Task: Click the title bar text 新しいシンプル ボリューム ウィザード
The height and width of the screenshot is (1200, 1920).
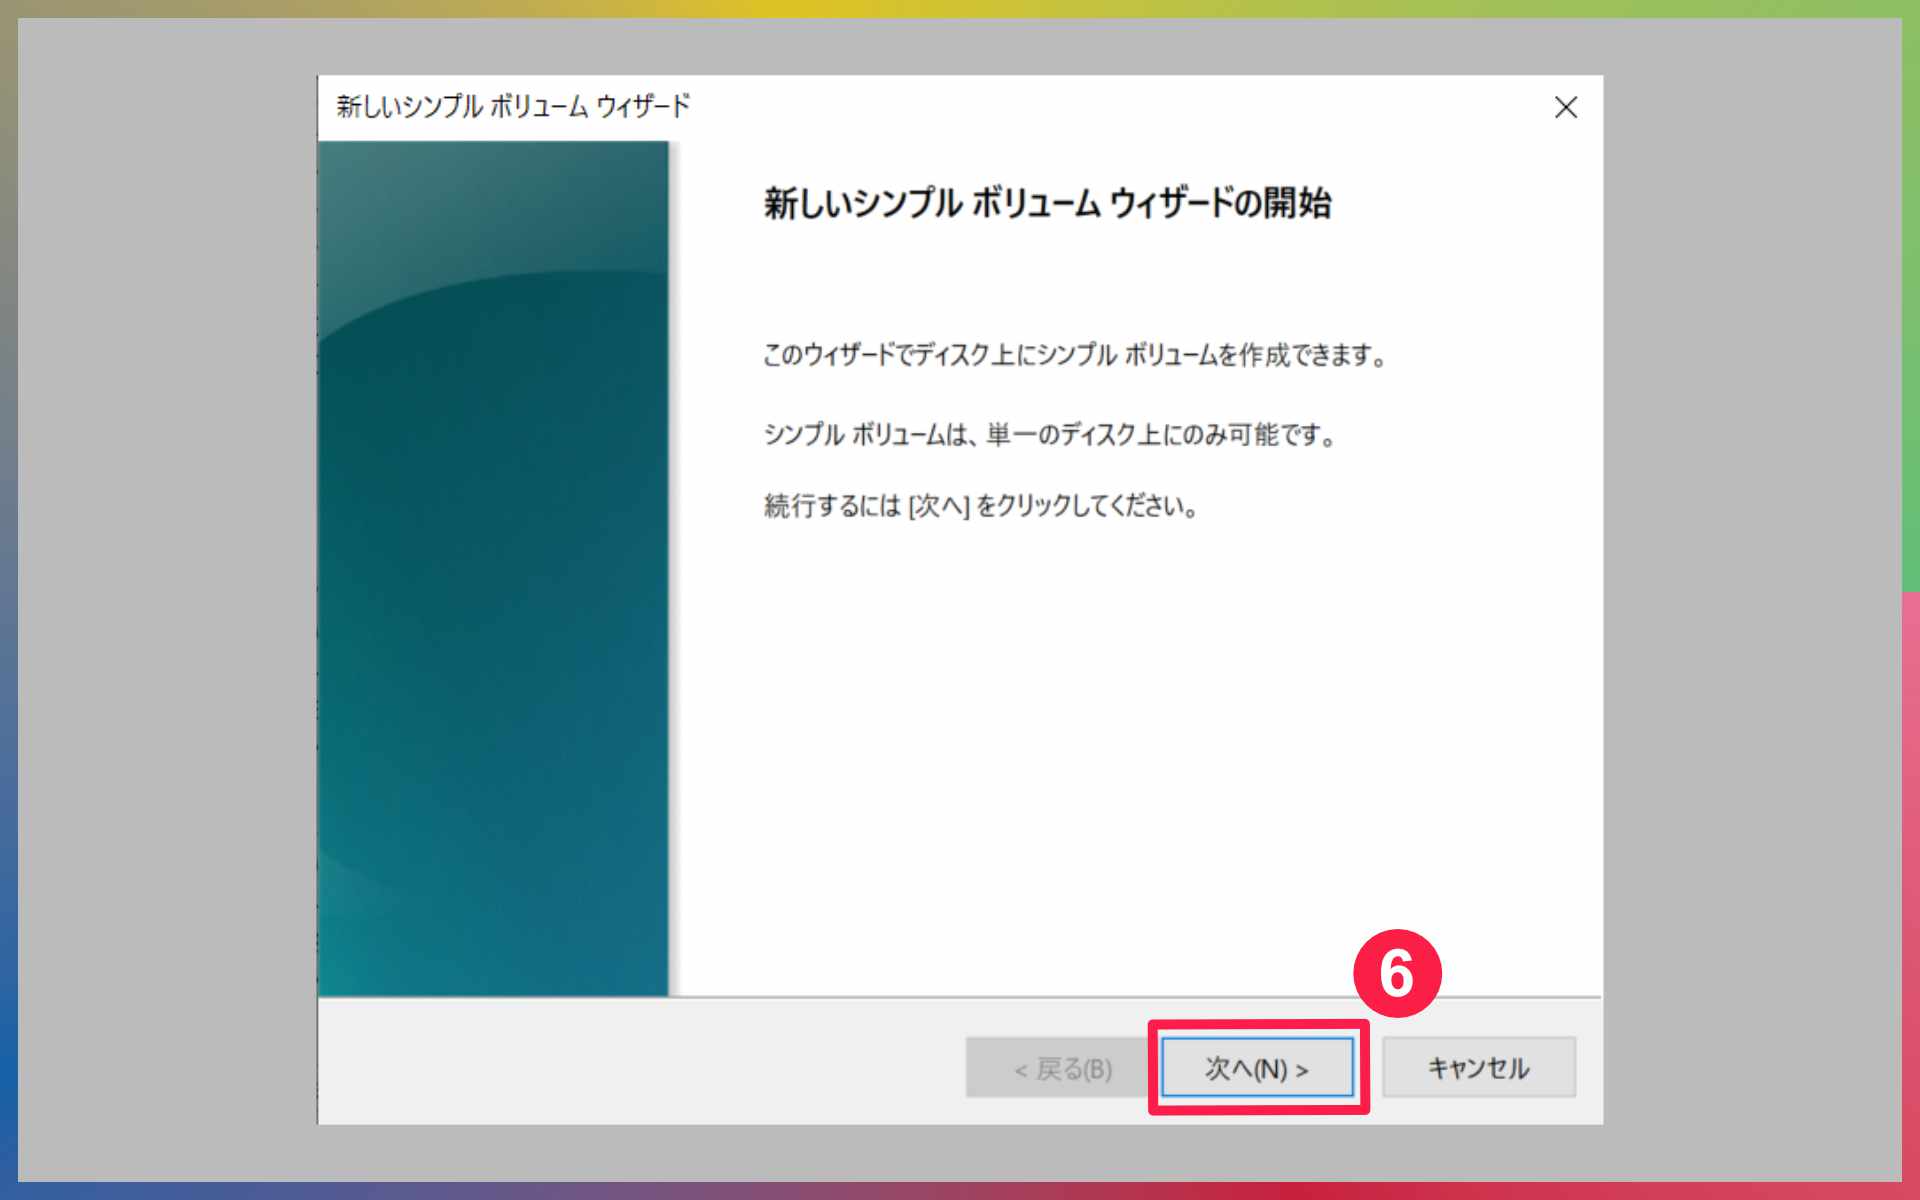Action: pyautogui.click(x=512, y=106)
